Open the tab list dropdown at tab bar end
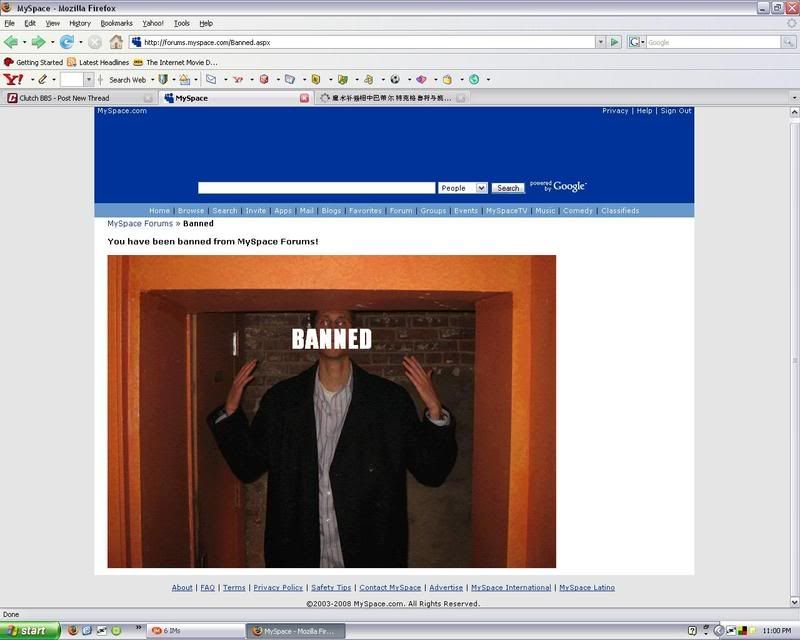The width and height of the screenshot is (800, 640). (794, 97)
